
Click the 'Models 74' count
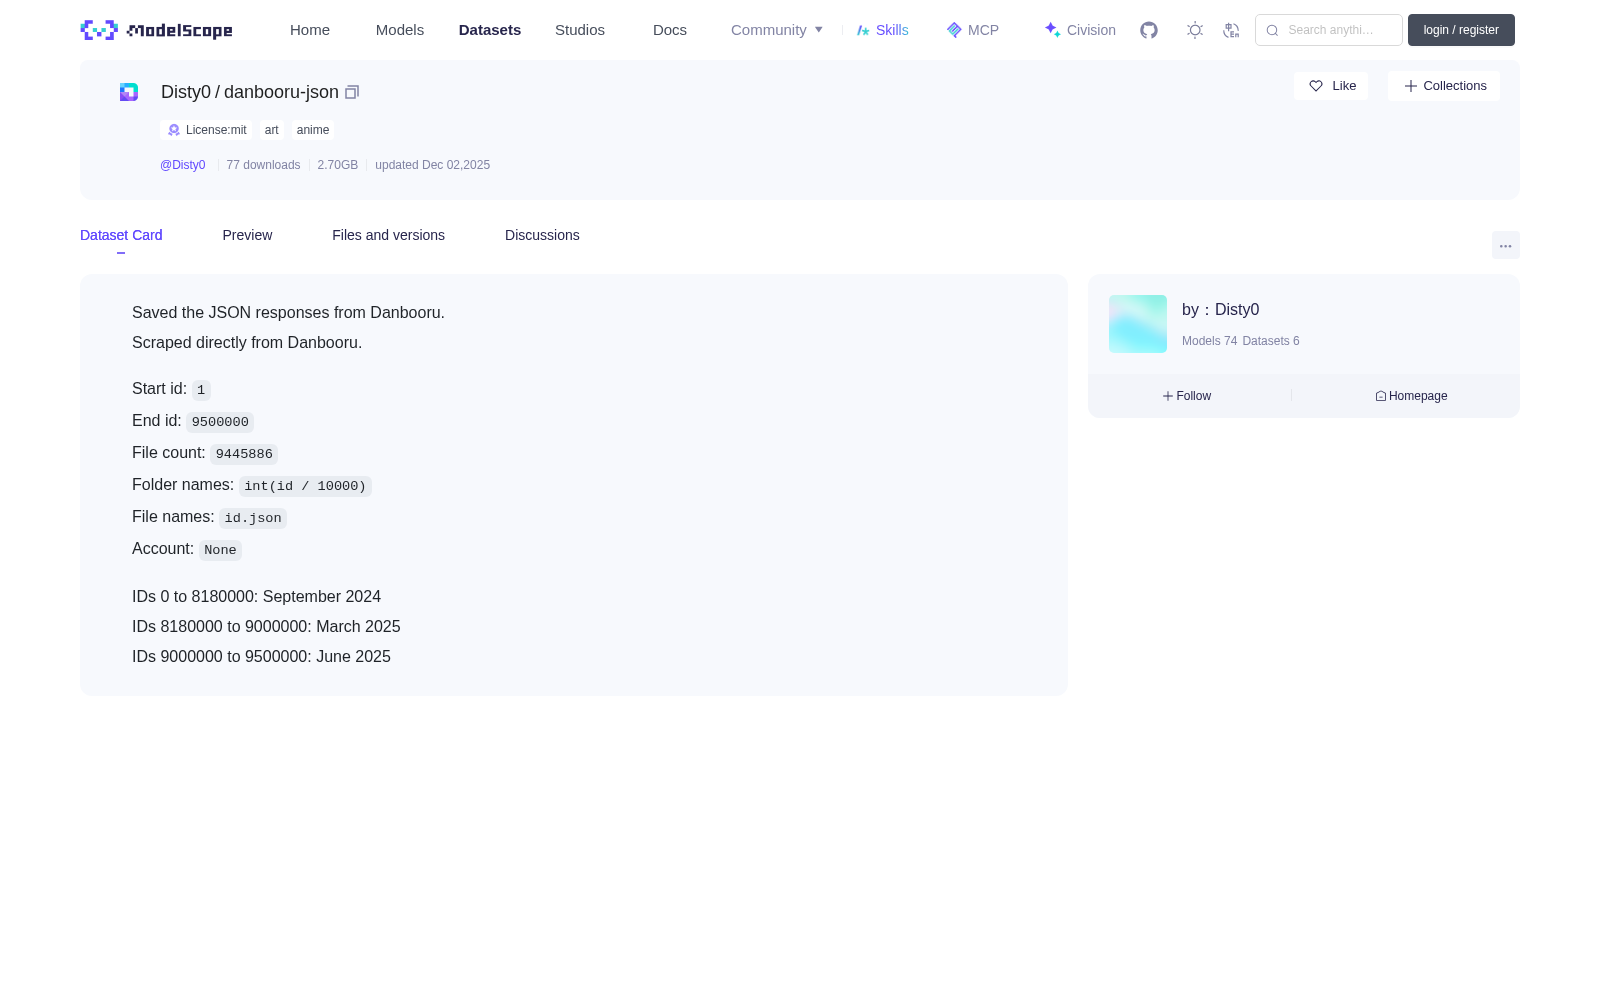1209,341
